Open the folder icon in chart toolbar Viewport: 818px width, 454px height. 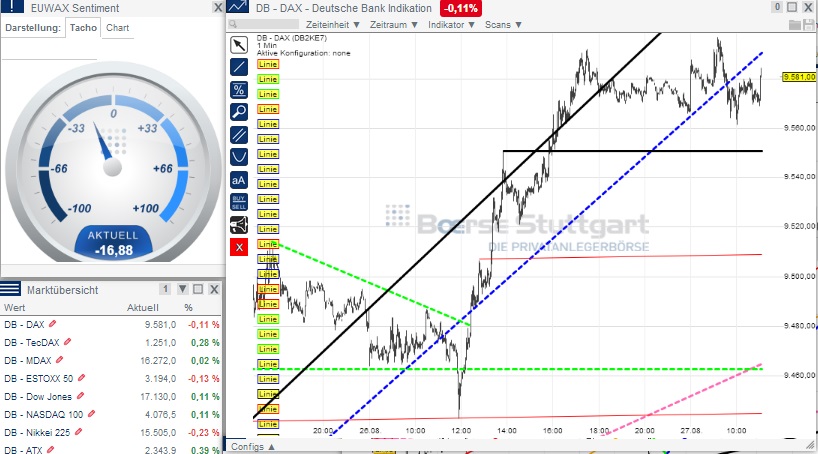(795, 25)
